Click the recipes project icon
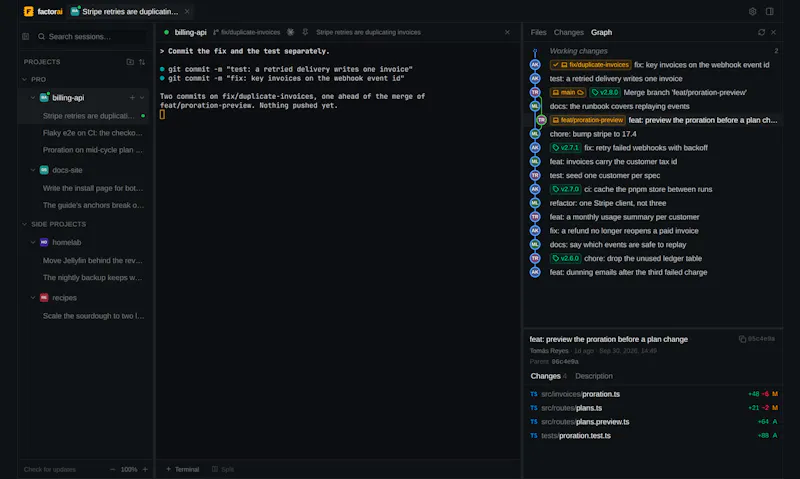The width and height of the screenshot is (800, 479). [x=44, y=297]
